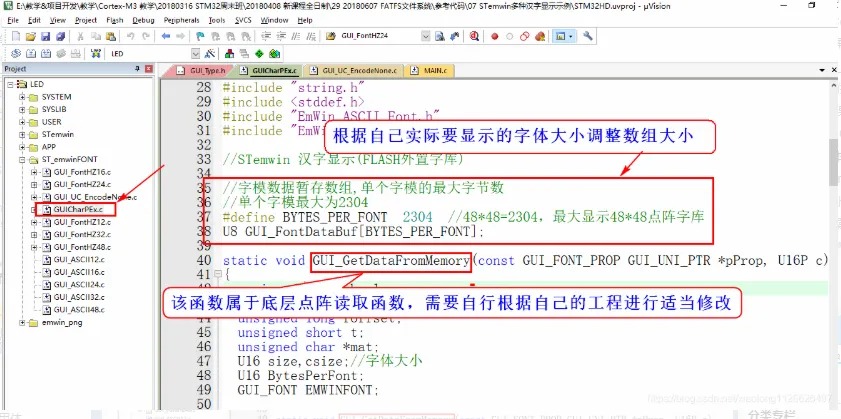
Task: Open the Flash menu
Action: click(115, 20)
